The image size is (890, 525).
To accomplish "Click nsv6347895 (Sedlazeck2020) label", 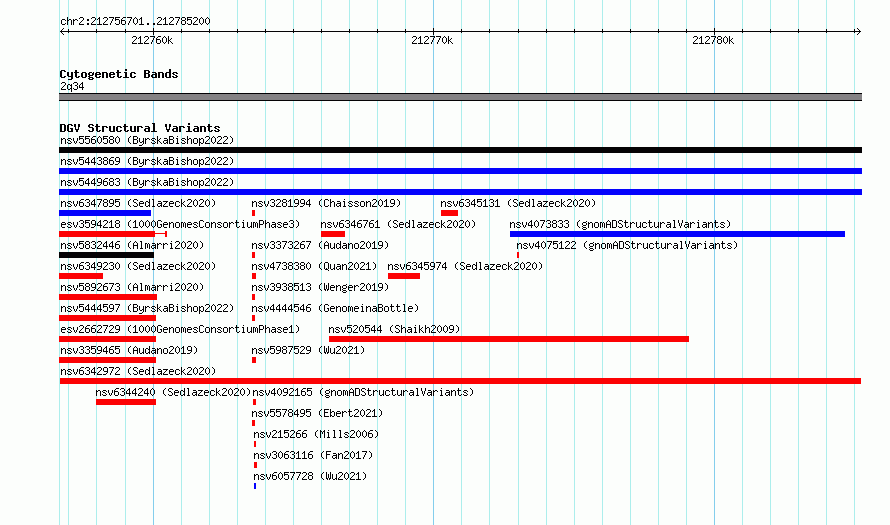I will (x=138, y=203).
